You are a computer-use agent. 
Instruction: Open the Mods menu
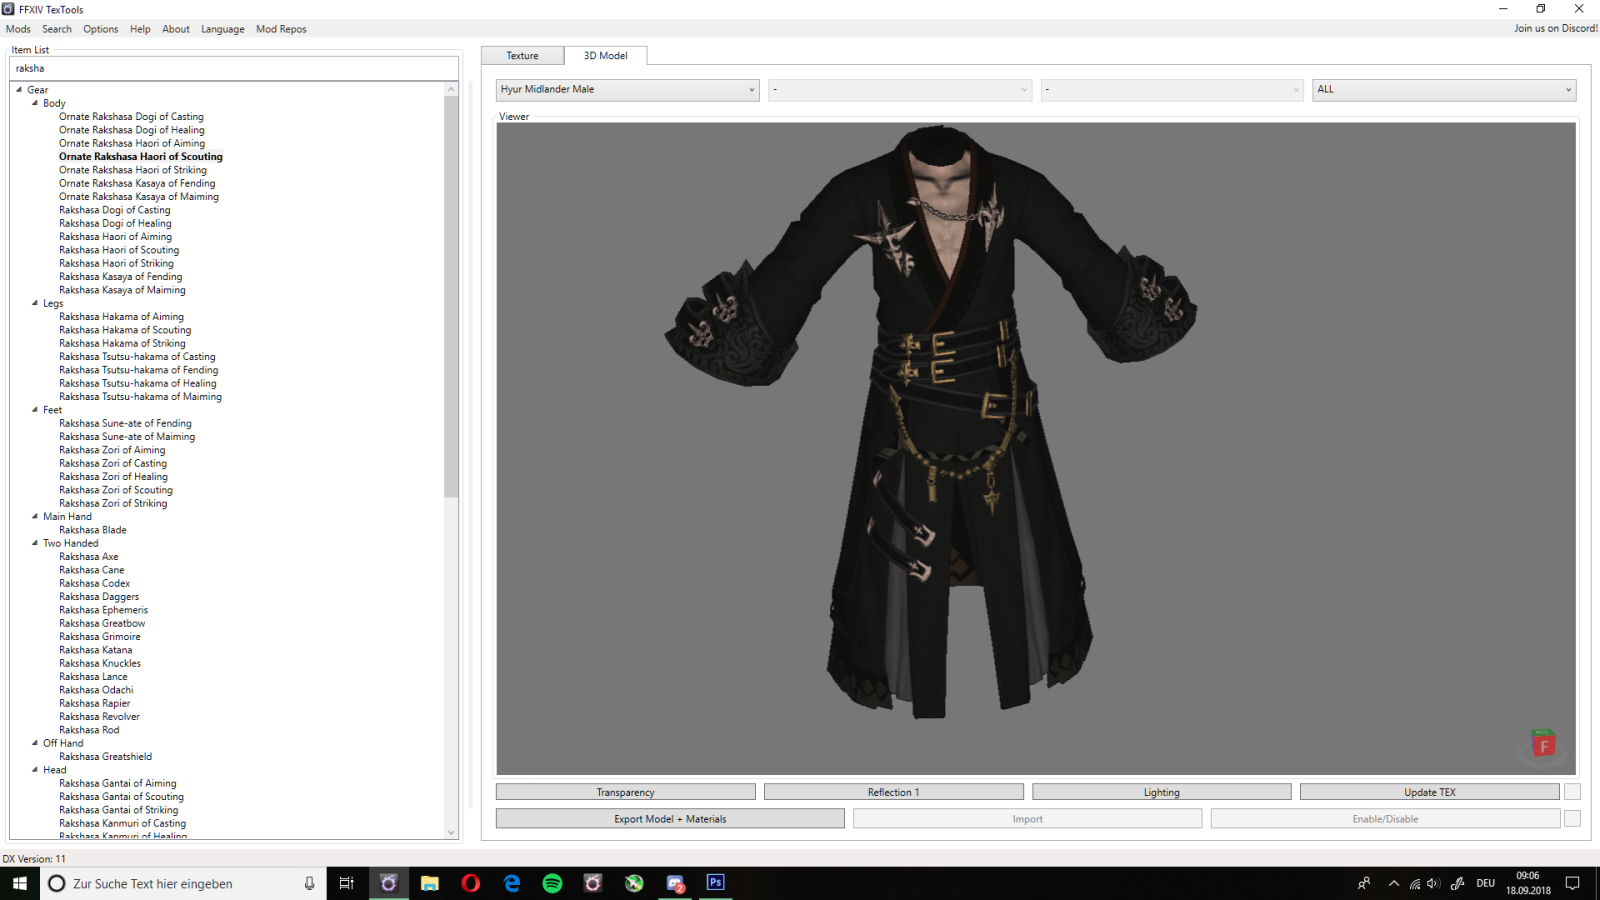coord(18,29)
